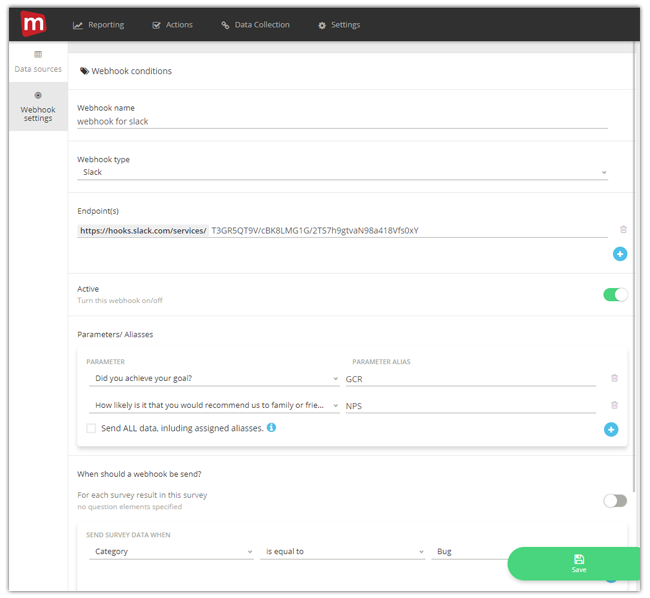
Task: Go to Data sources sidebar tab
Action: pos(38,62)
